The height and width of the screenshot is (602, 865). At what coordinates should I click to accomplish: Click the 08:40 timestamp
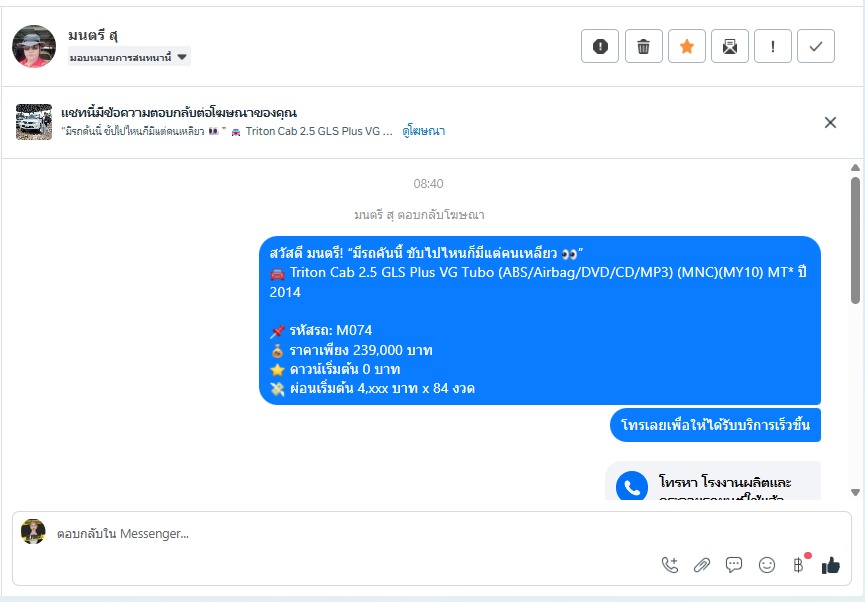pyautogui.click(x=428, y=183)
